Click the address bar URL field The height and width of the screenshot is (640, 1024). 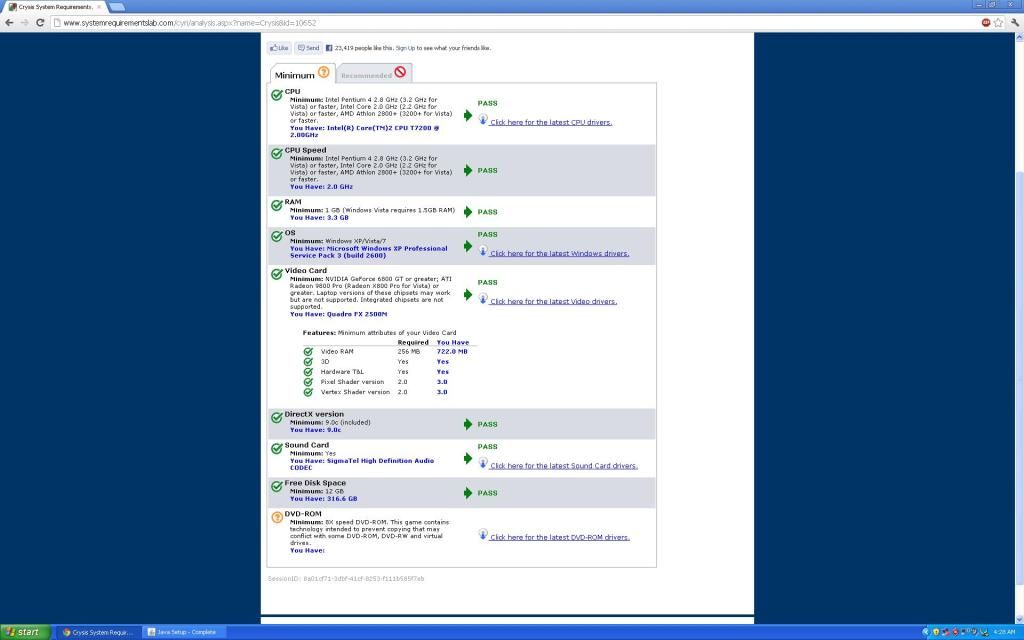tap(500, 22)
